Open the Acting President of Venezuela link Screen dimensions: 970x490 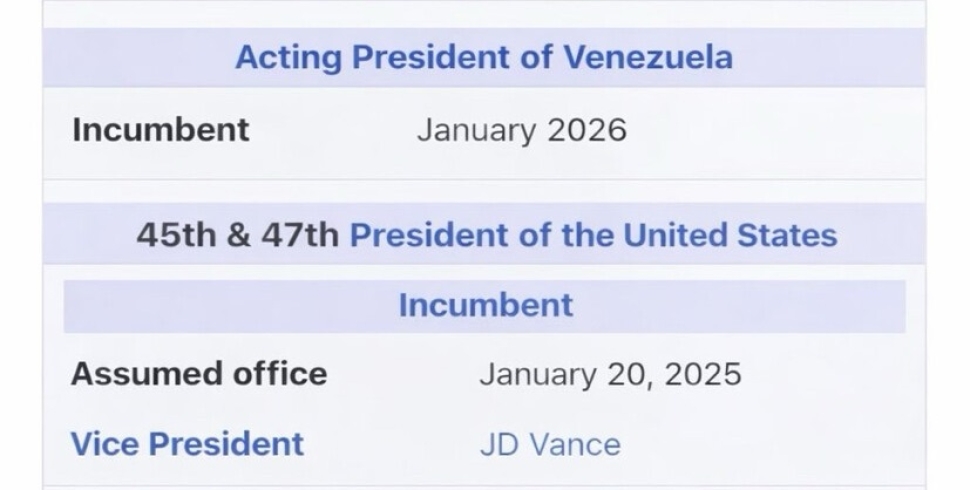click(x=484, y=57)
